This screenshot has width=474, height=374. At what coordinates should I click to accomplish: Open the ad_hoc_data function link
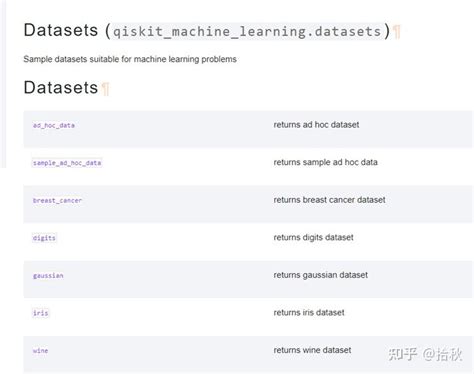click(x=54, y=125)
